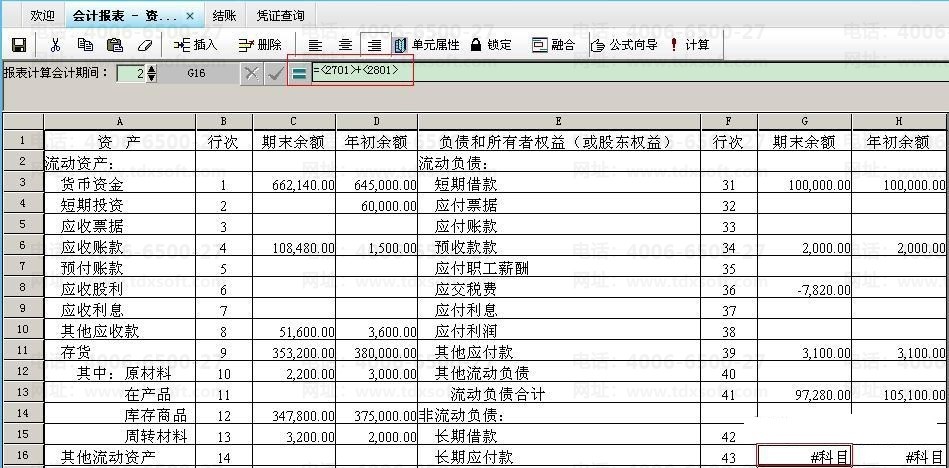Viewport: 949px width, 468px height.
Task: Align cell text to the left
Action: [315, 45]
